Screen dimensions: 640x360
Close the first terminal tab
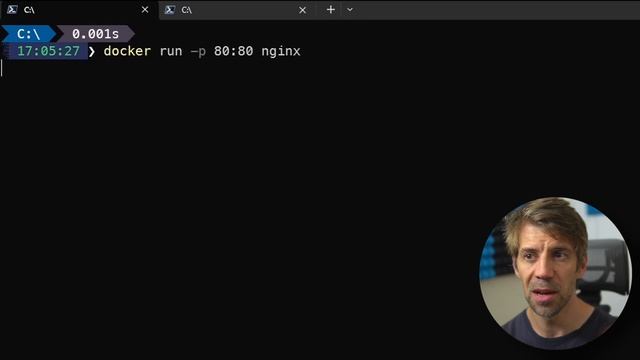click(x=145, y=10)
